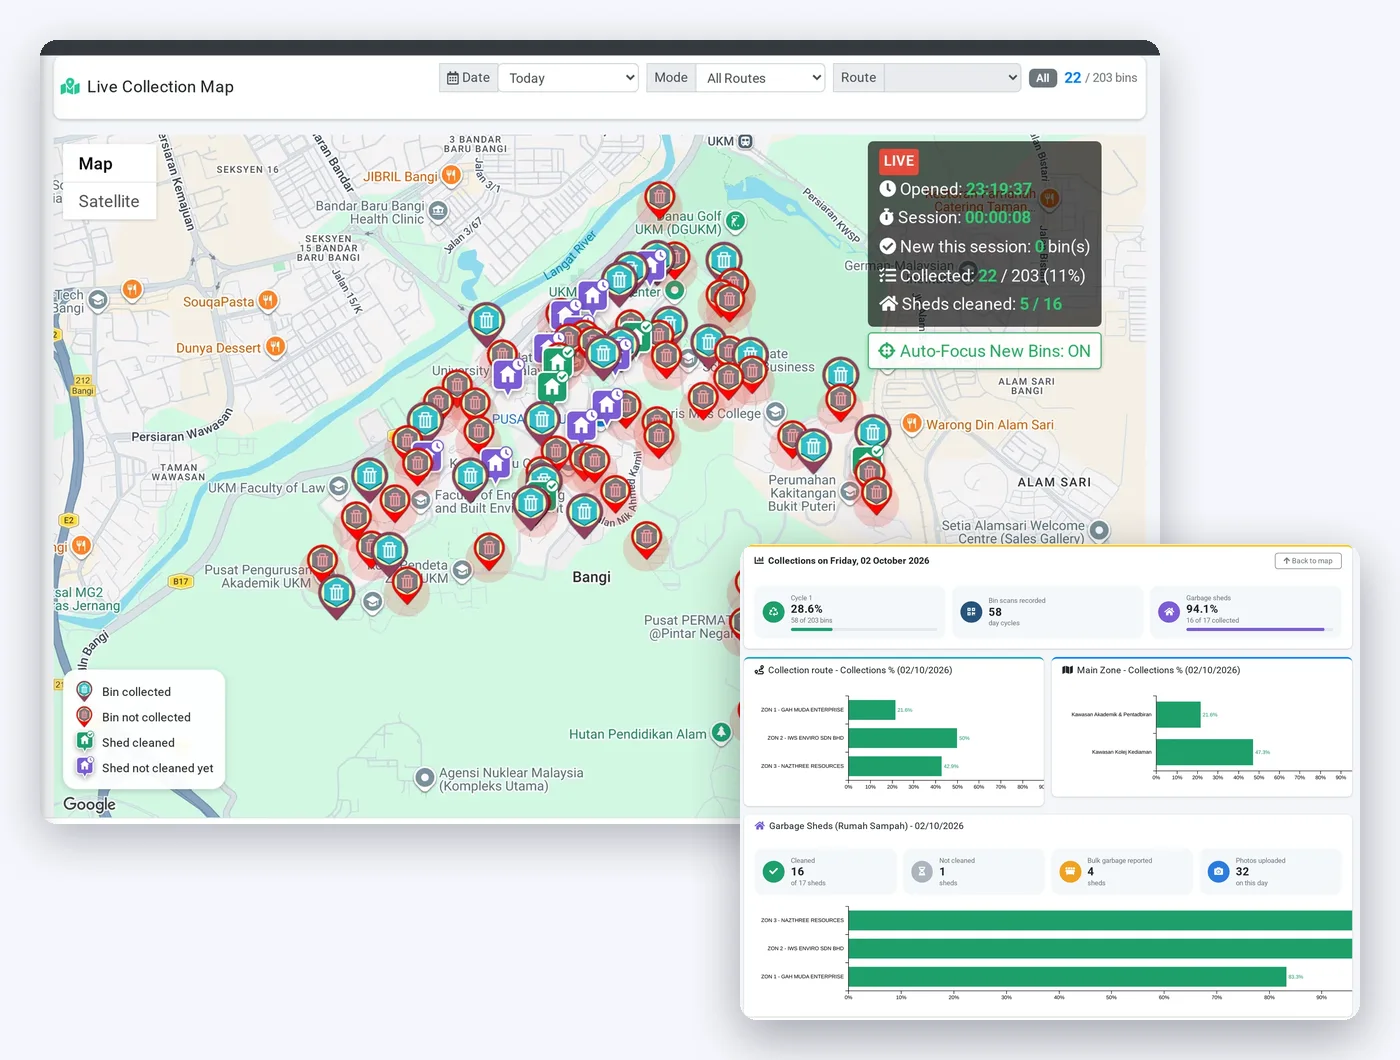Click the Shed not cleaned yet legend icon
This screenshot has width=1400, height=1060.
point(85,767)
